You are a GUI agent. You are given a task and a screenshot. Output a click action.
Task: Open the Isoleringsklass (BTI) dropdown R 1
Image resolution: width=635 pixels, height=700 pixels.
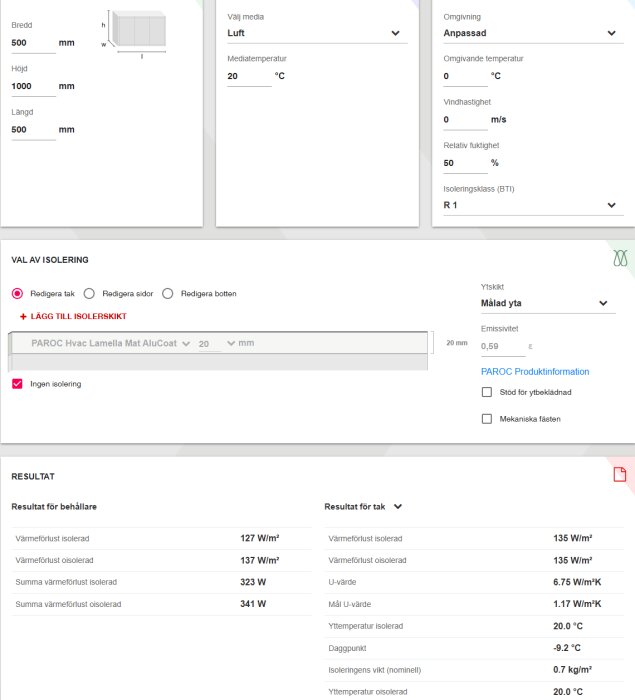[533, 205]
